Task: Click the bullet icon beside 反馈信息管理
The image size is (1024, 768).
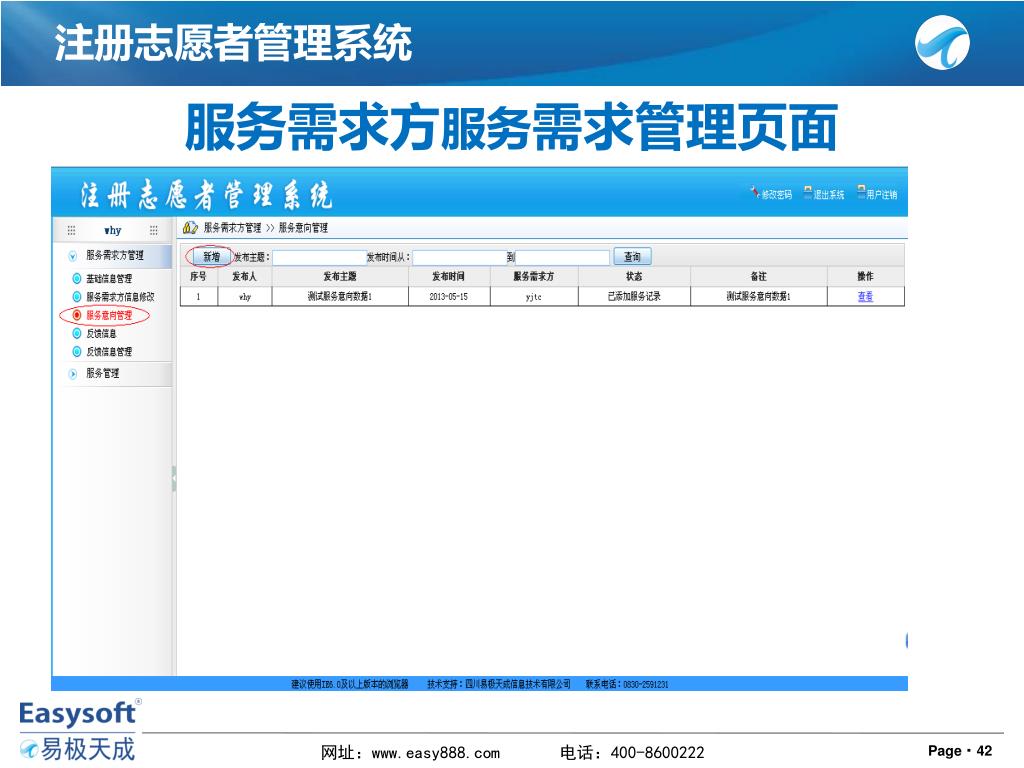Action: (77, 351)
